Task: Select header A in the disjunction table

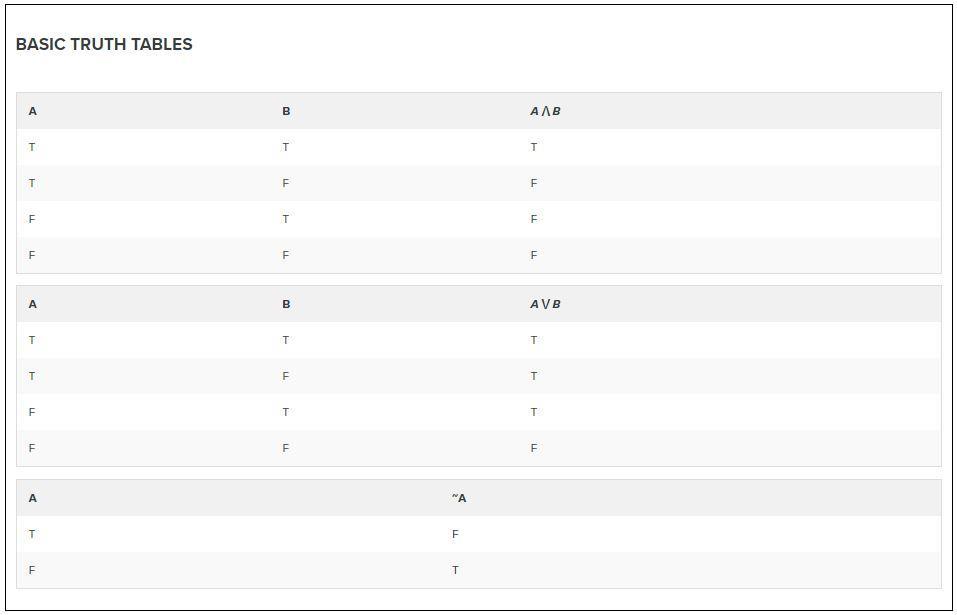Action: coord(32,304)
